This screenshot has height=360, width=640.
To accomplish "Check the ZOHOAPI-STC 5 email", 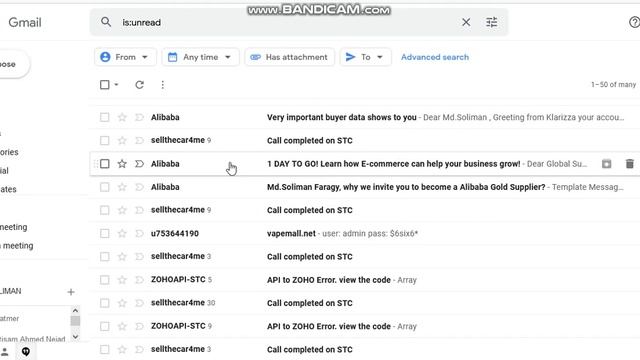I will 104,280.
